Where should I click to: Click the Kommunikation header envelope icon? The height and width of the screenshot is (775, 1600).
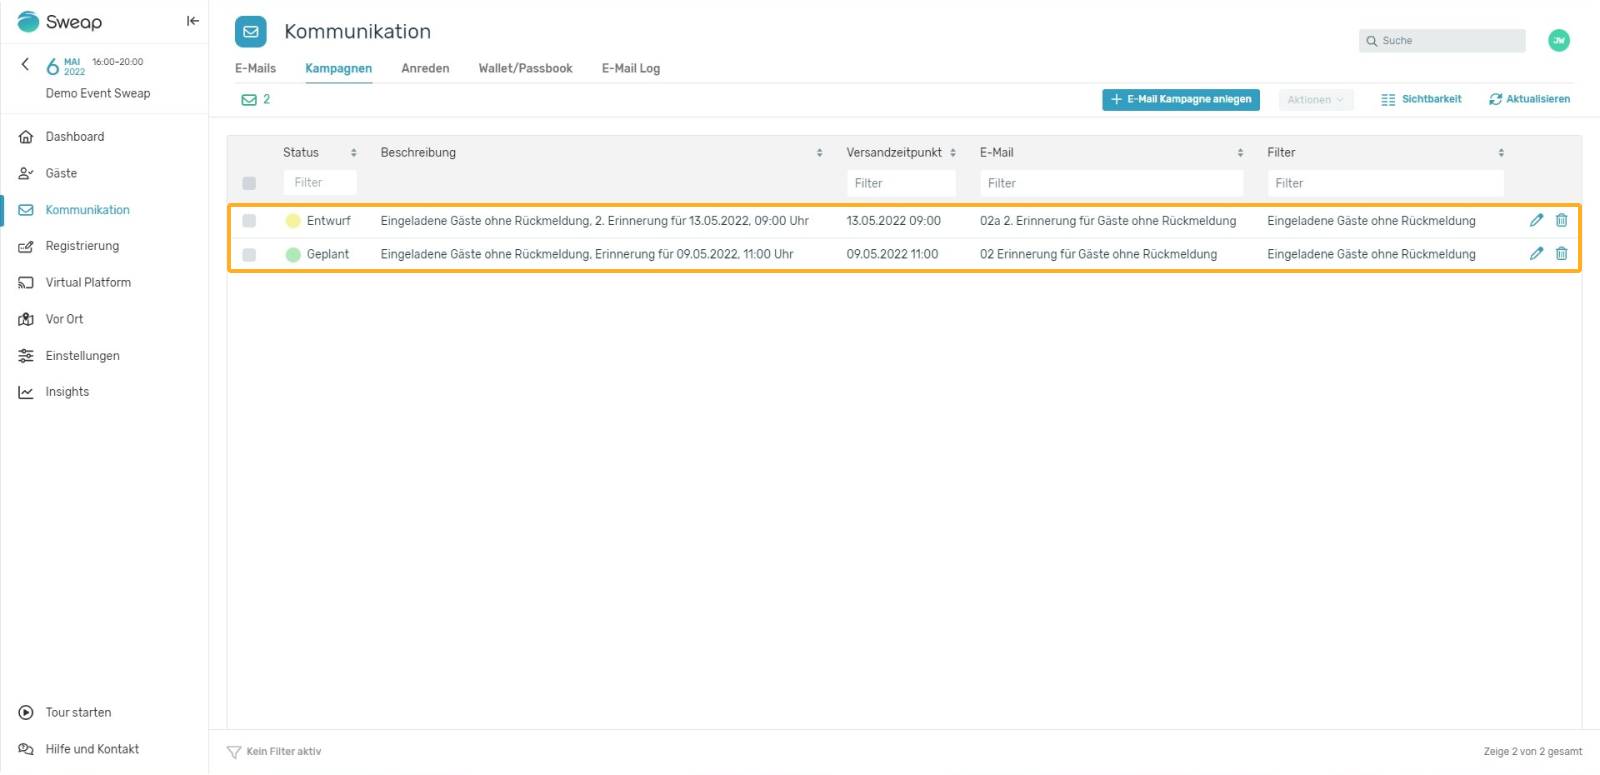251,32
